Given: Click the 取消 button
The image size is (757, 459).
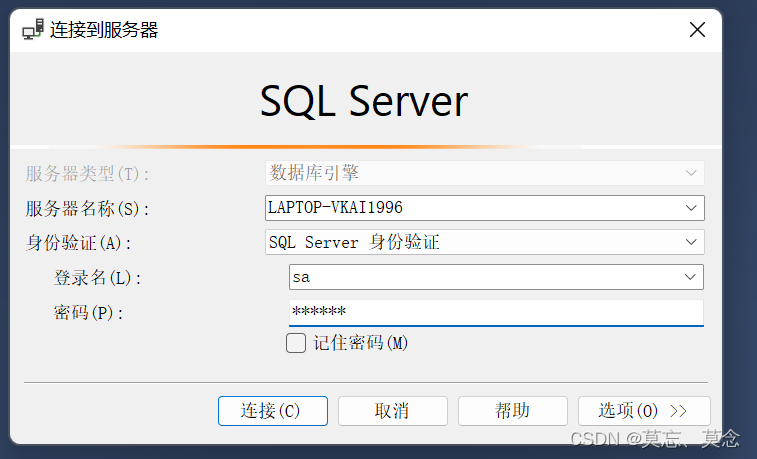Looking at the screenshot, I should tap(393, 411).
